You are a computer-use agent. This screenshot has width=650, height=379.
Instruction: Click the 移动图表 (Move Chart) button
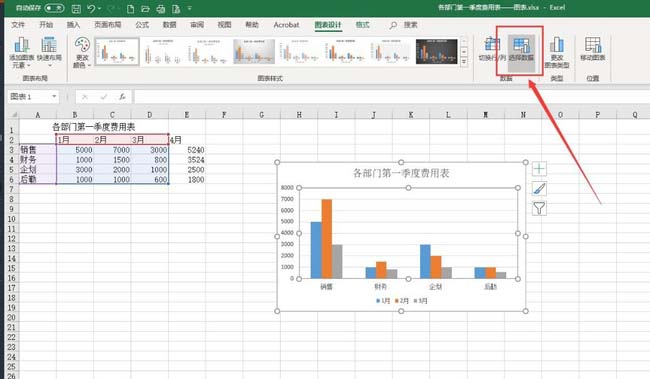[593, 49]
